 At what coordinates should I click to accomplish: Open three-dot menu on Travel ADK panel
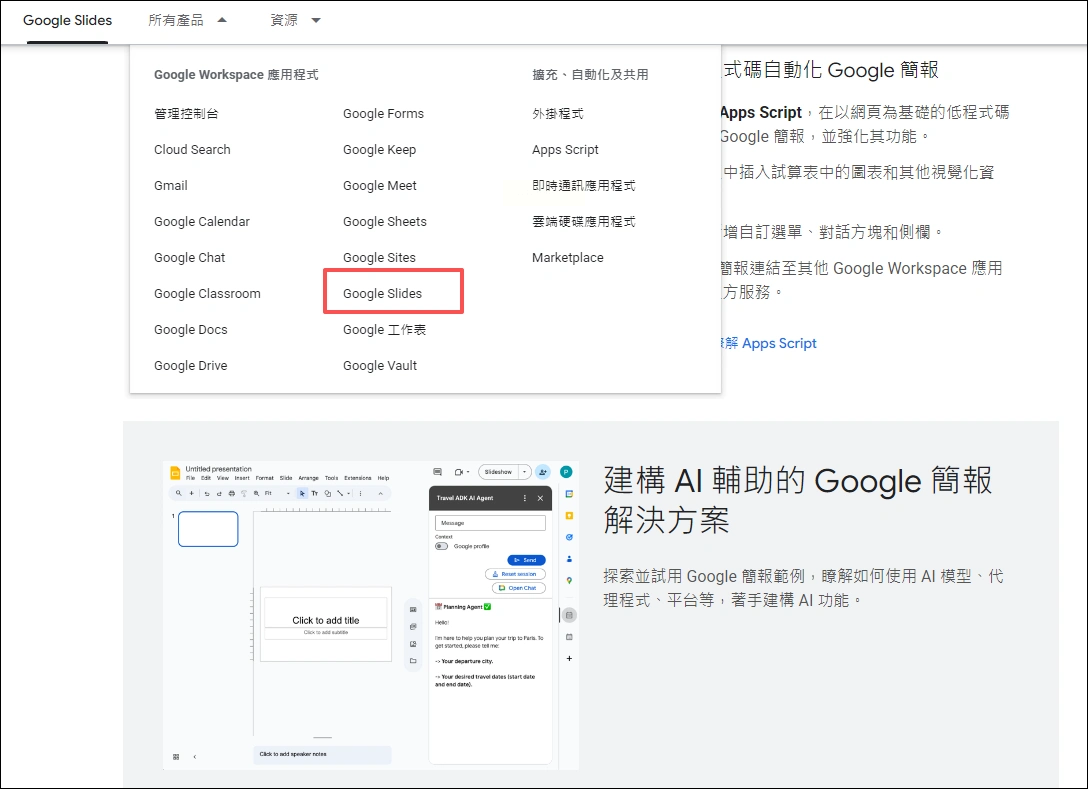[x=525, y=498]
